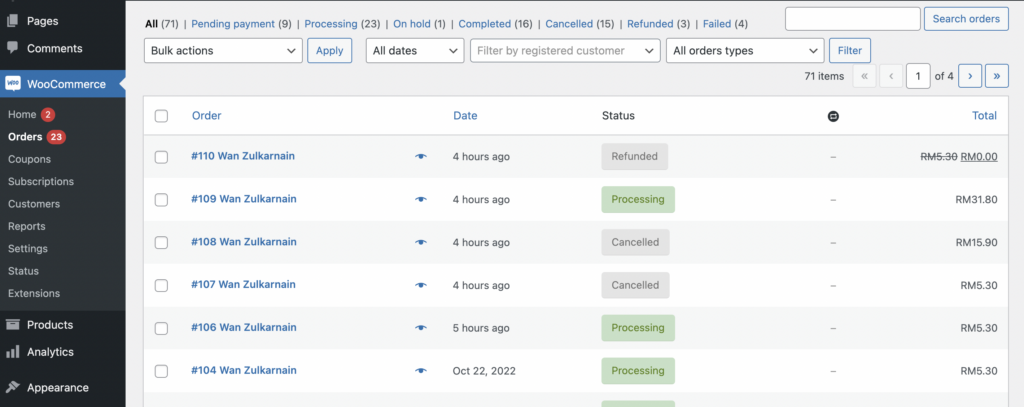Screen dimensions: 1024x407
Task: Click the Analytics bar chart icon
Action: pyautogui.click(x=12, y=352)
